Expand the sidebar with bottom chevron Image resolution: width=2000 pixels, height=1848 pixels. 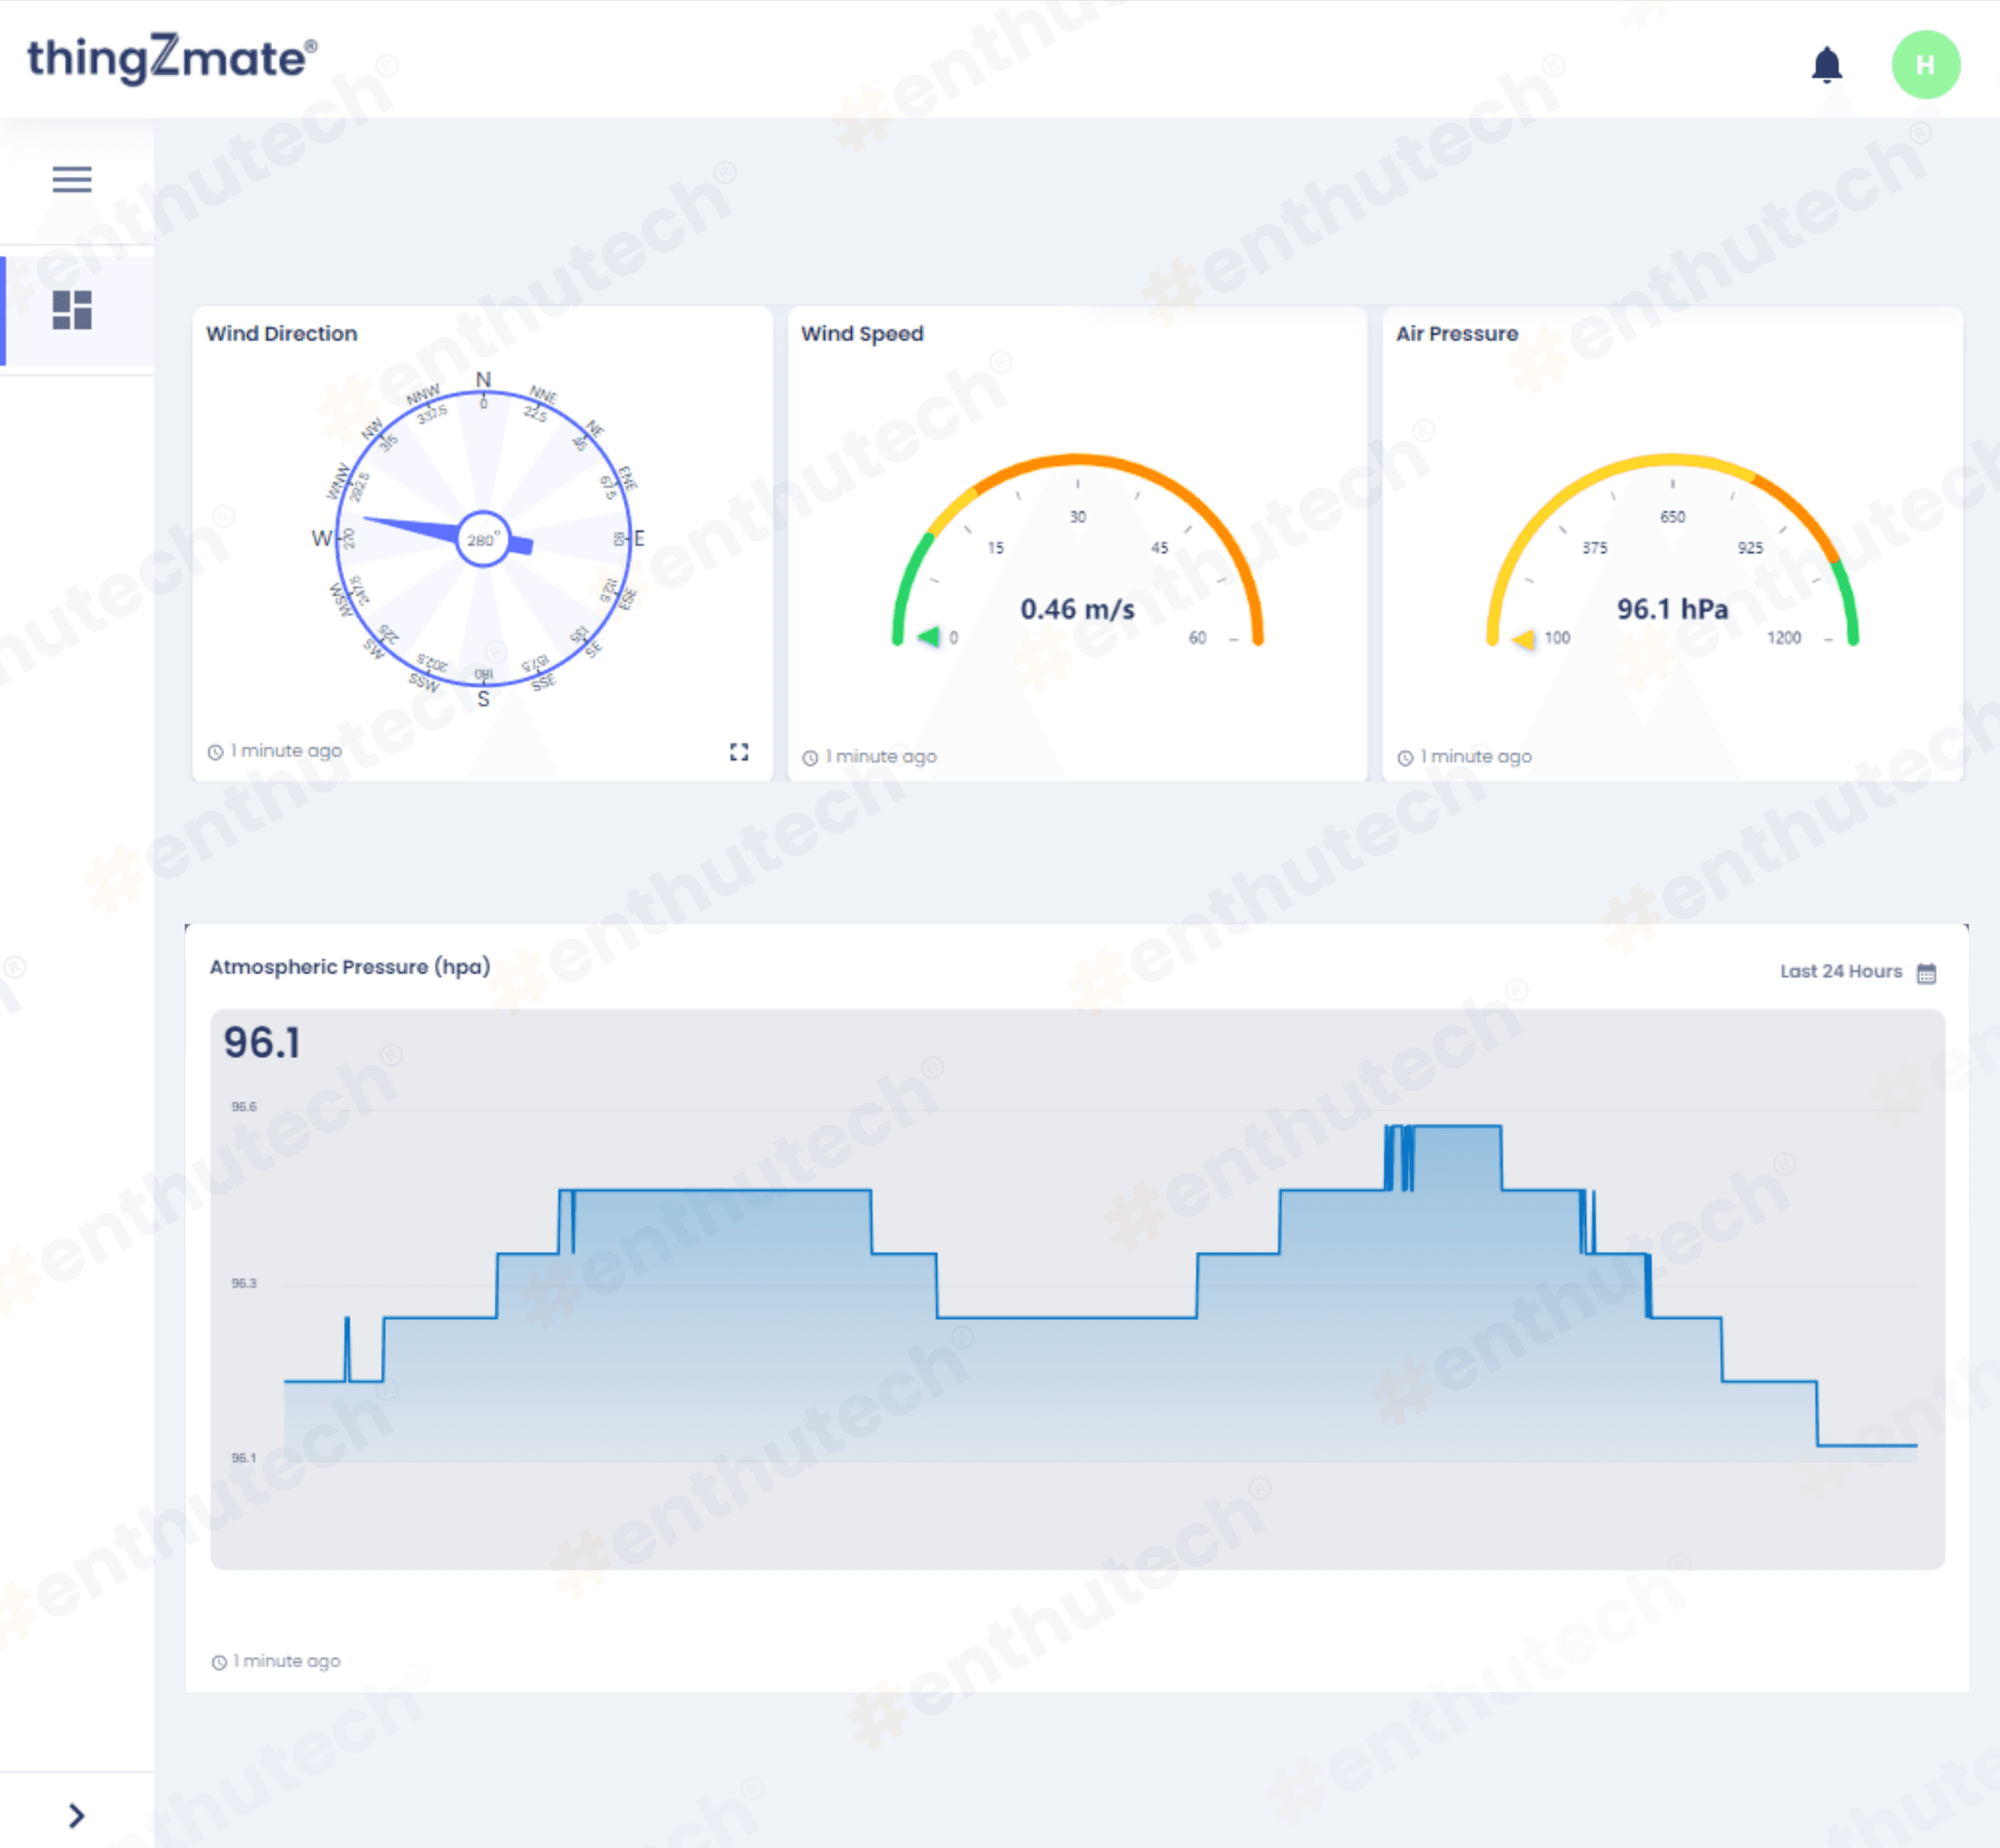tap(76, 1815)
